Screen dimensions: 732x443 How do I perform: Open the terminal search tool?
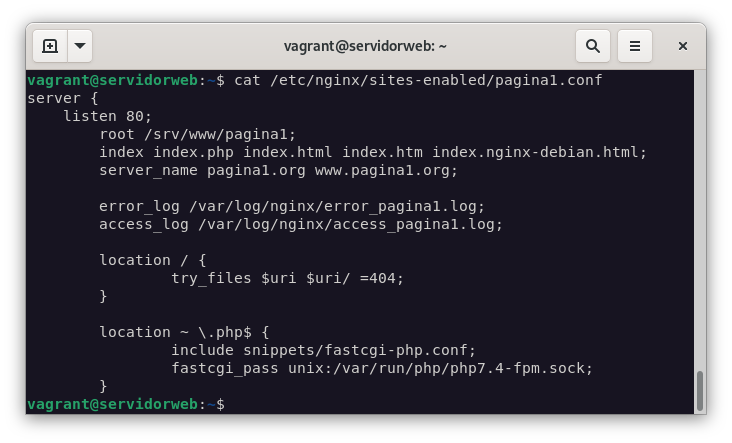593,46
